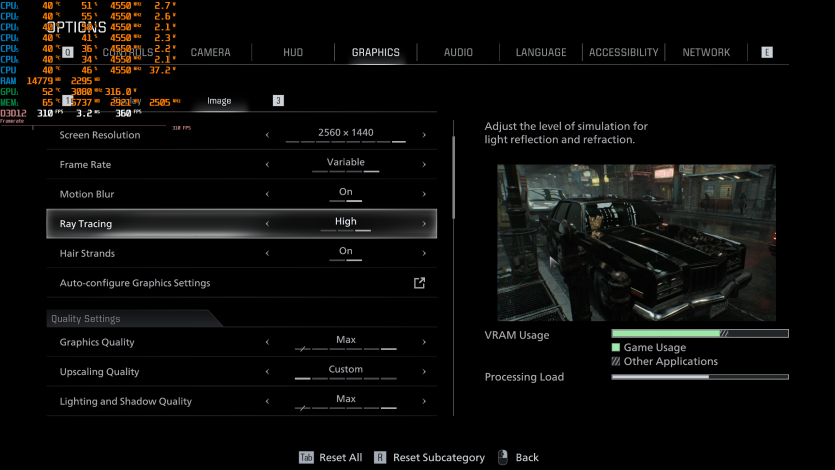Click the Q key icon for previous tab

68,52
